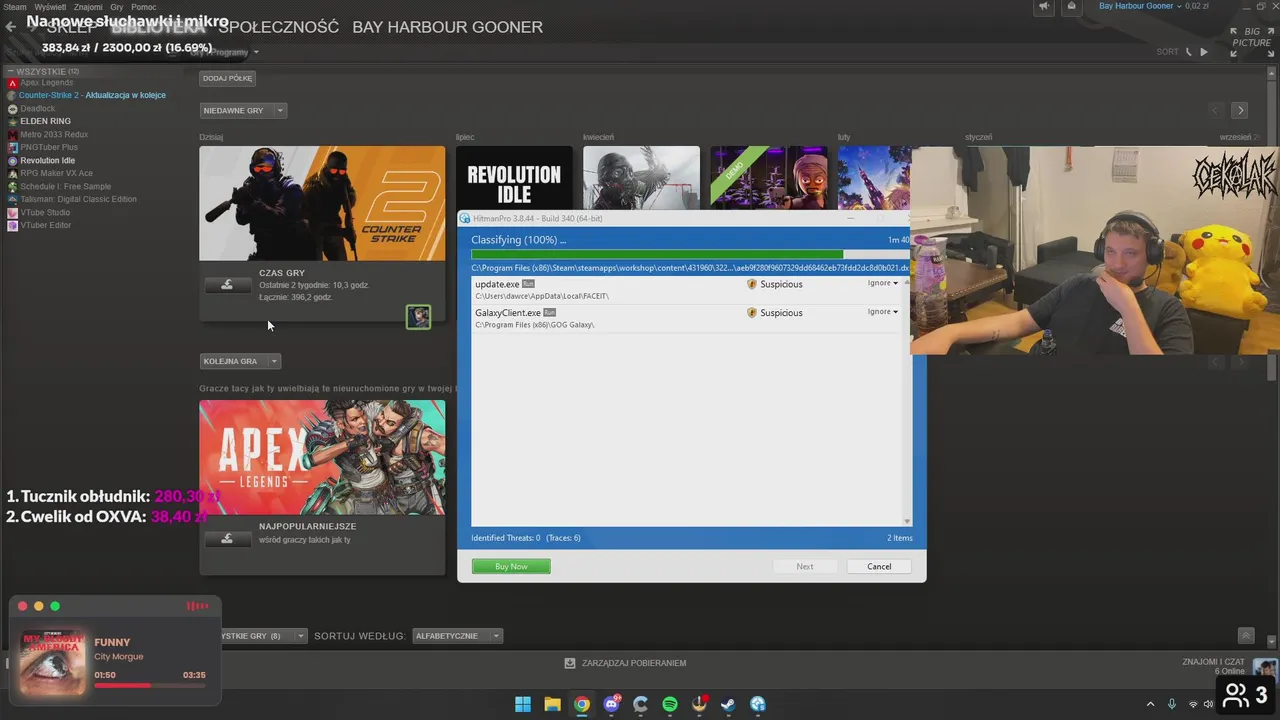This screenshot has height=720, width=1280.
Task: Click the scroll-to-top button in the library
Action: click(1245, 636)
